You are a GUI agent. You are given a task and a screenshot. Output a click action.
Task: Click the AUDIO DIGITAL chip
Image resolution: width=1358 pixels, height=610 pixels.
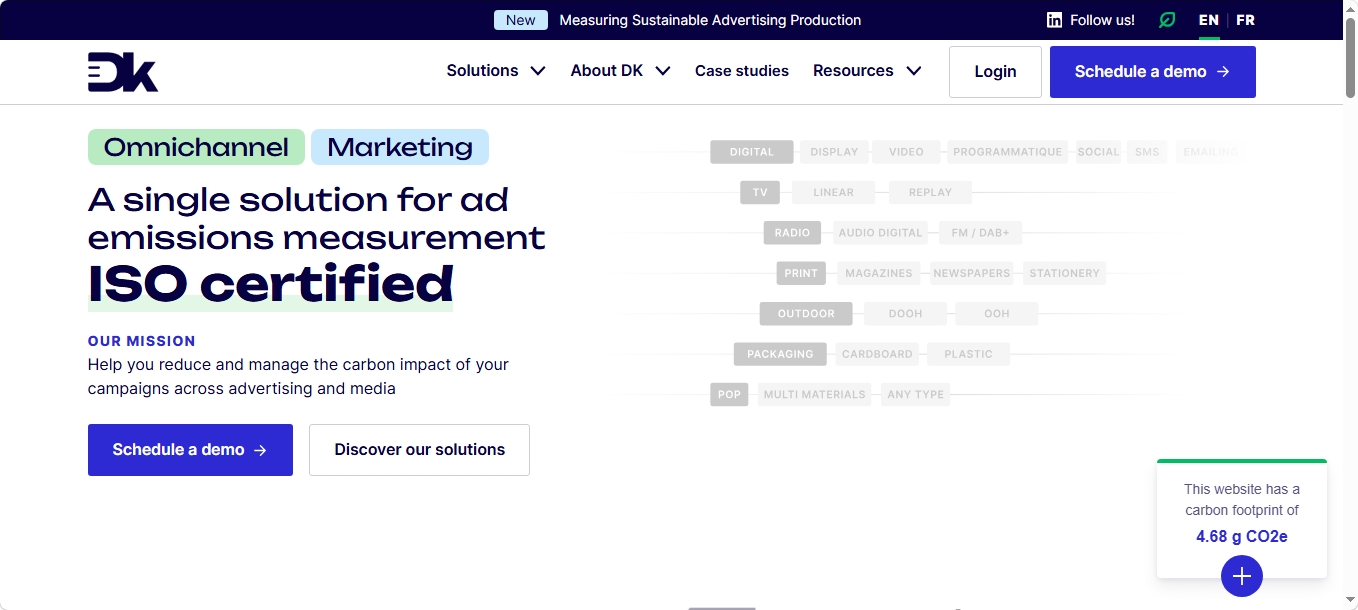(880, 233)
